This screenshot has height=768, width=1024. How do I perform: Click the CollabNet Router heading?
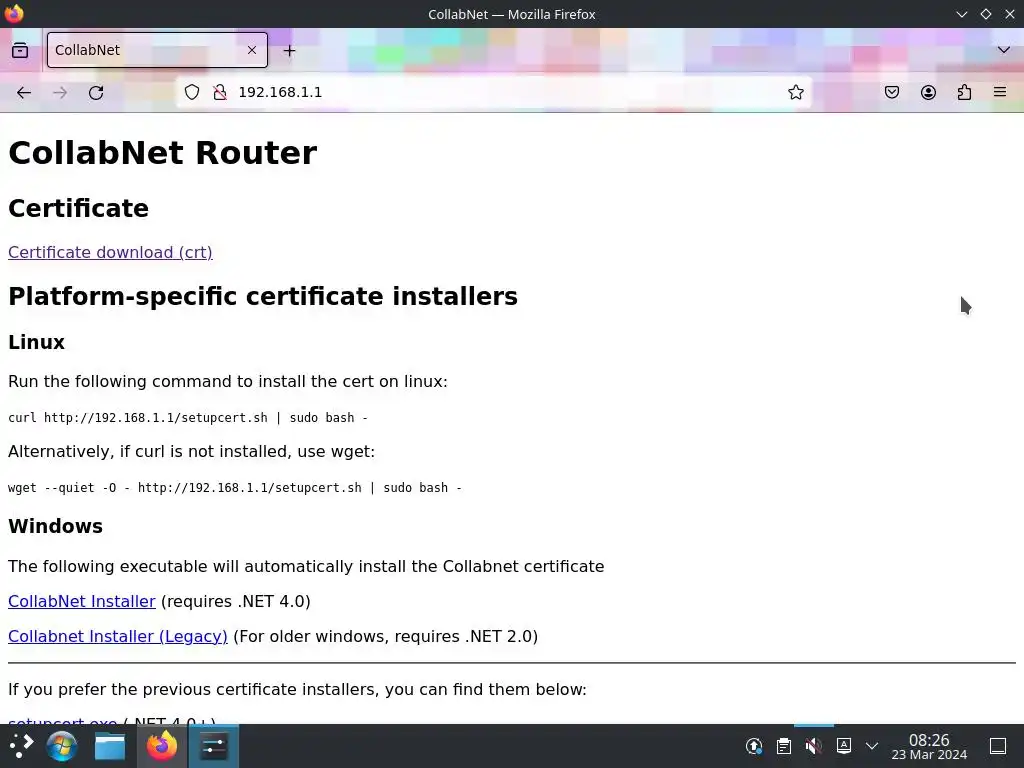(163, 153)
